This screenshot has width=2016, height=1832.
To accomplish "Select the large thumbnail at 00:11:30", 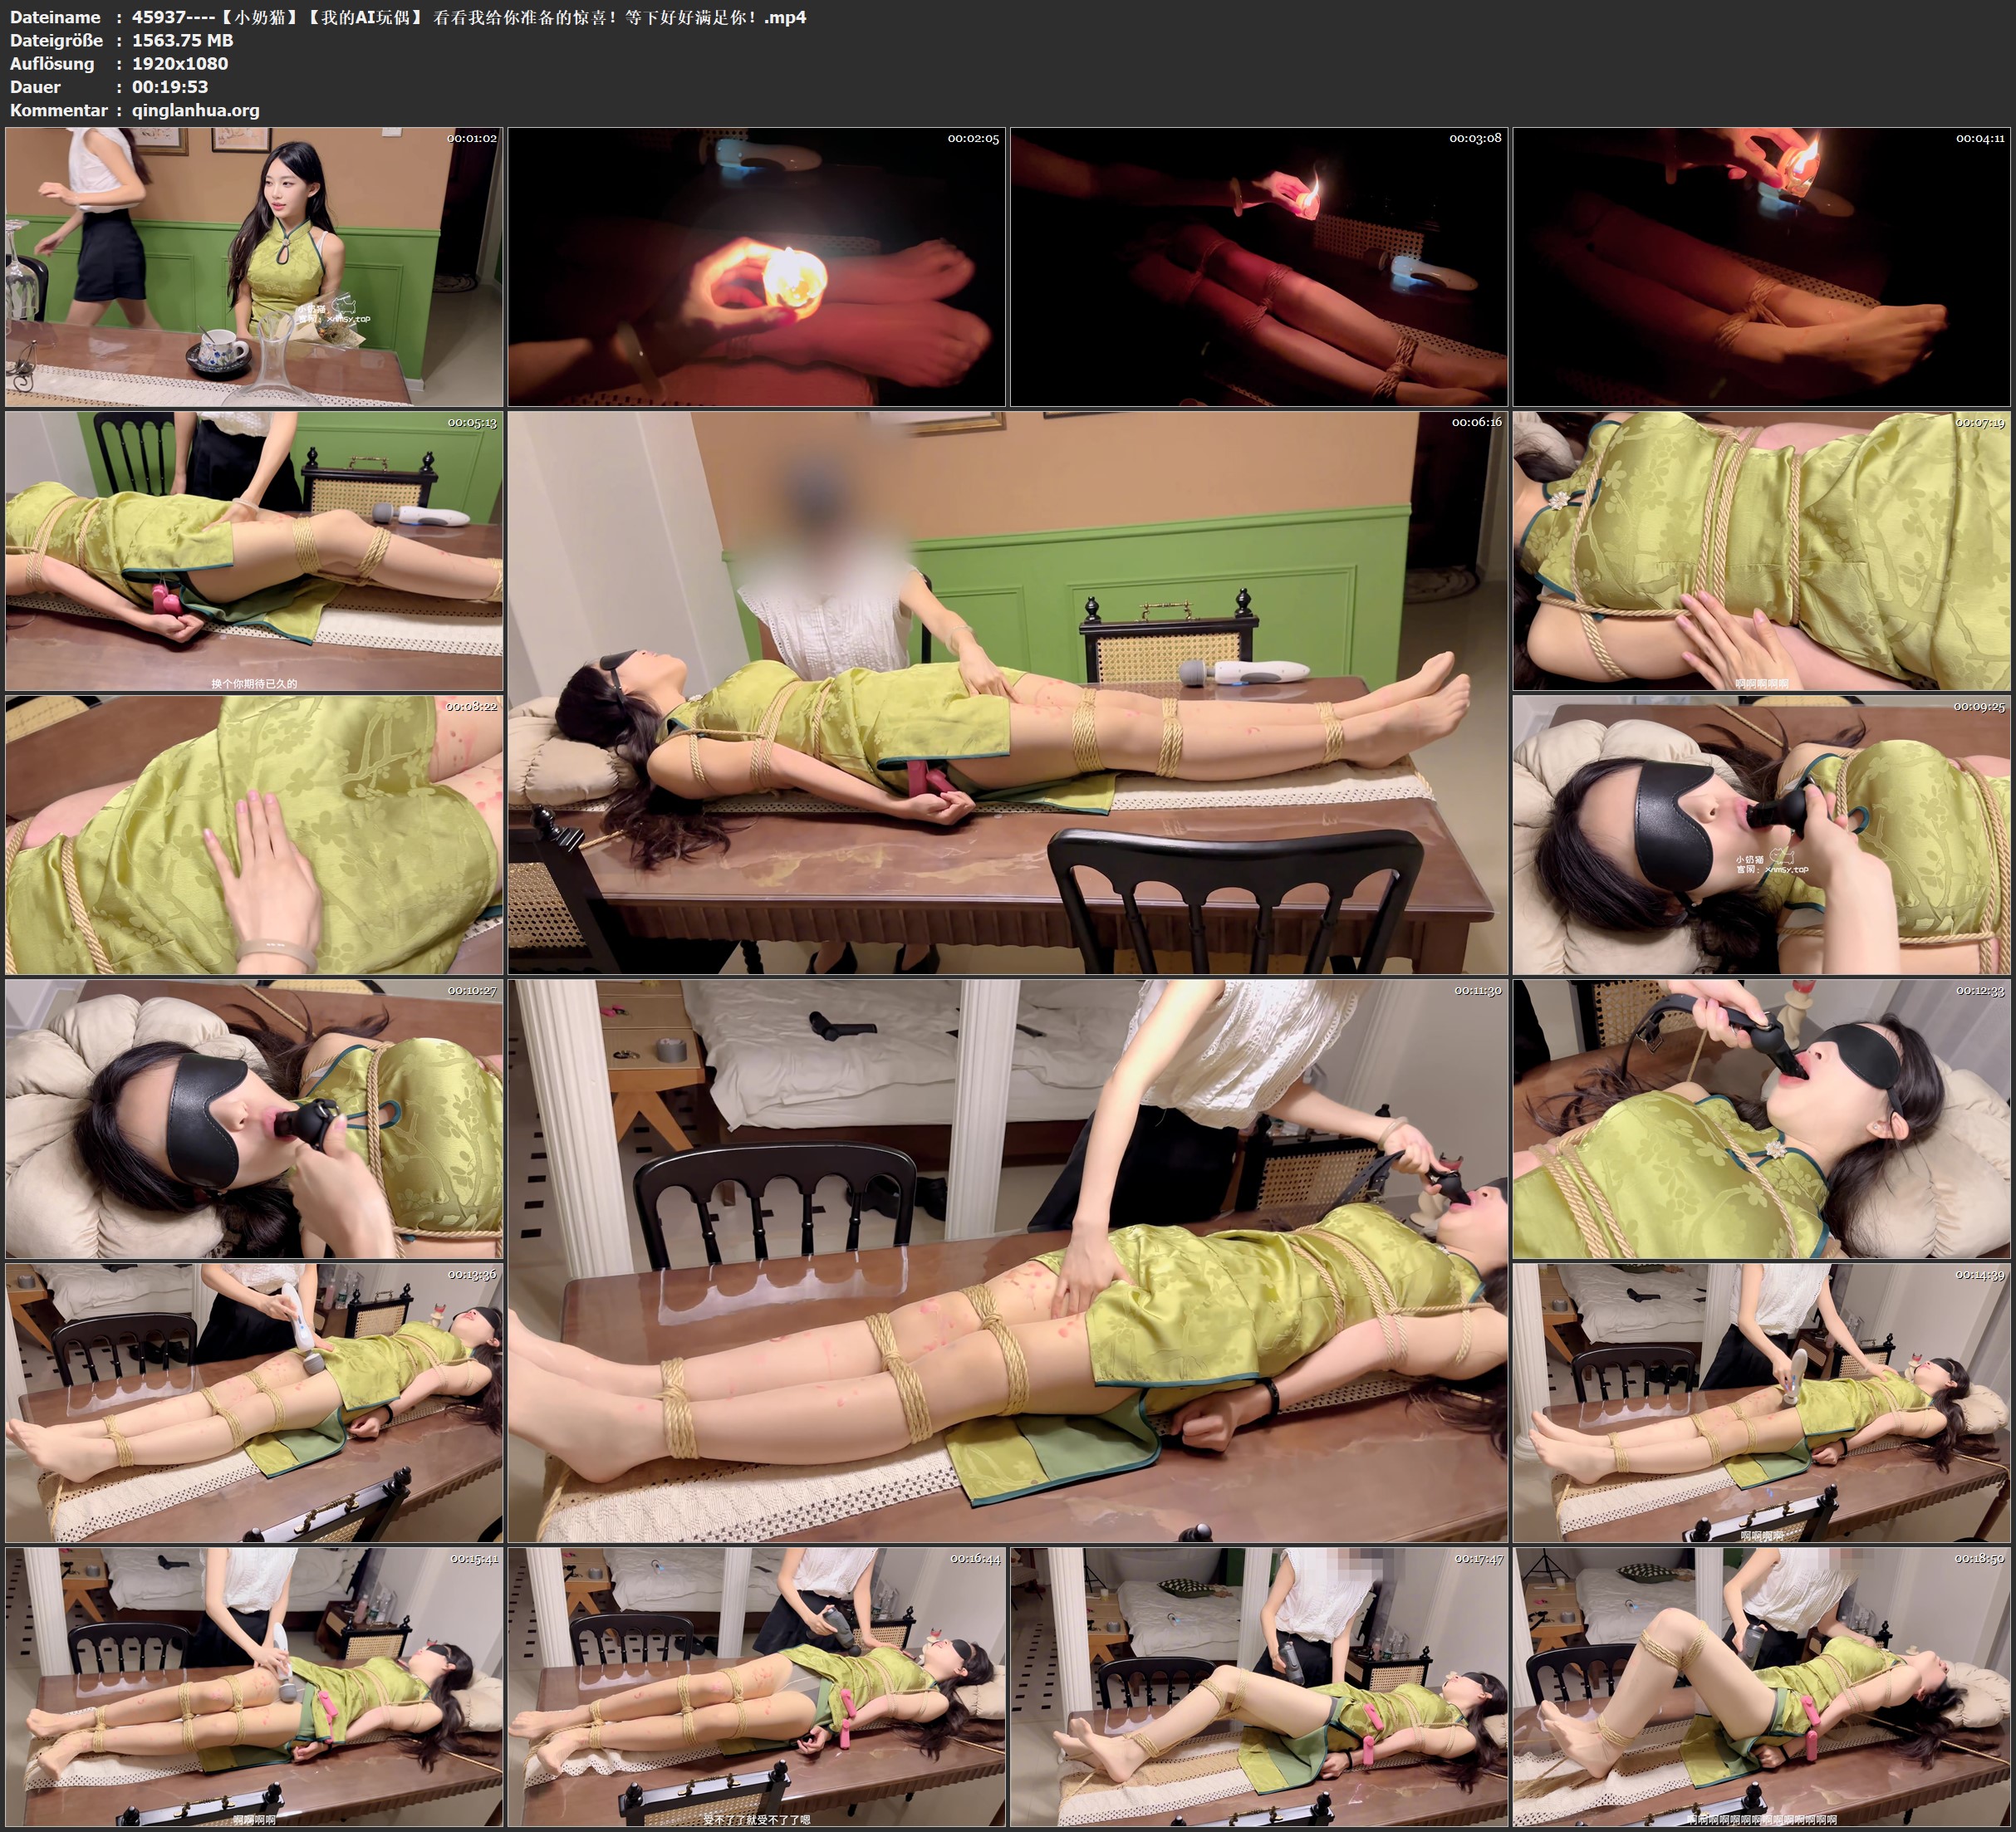I will (x=1007, y=1261).
